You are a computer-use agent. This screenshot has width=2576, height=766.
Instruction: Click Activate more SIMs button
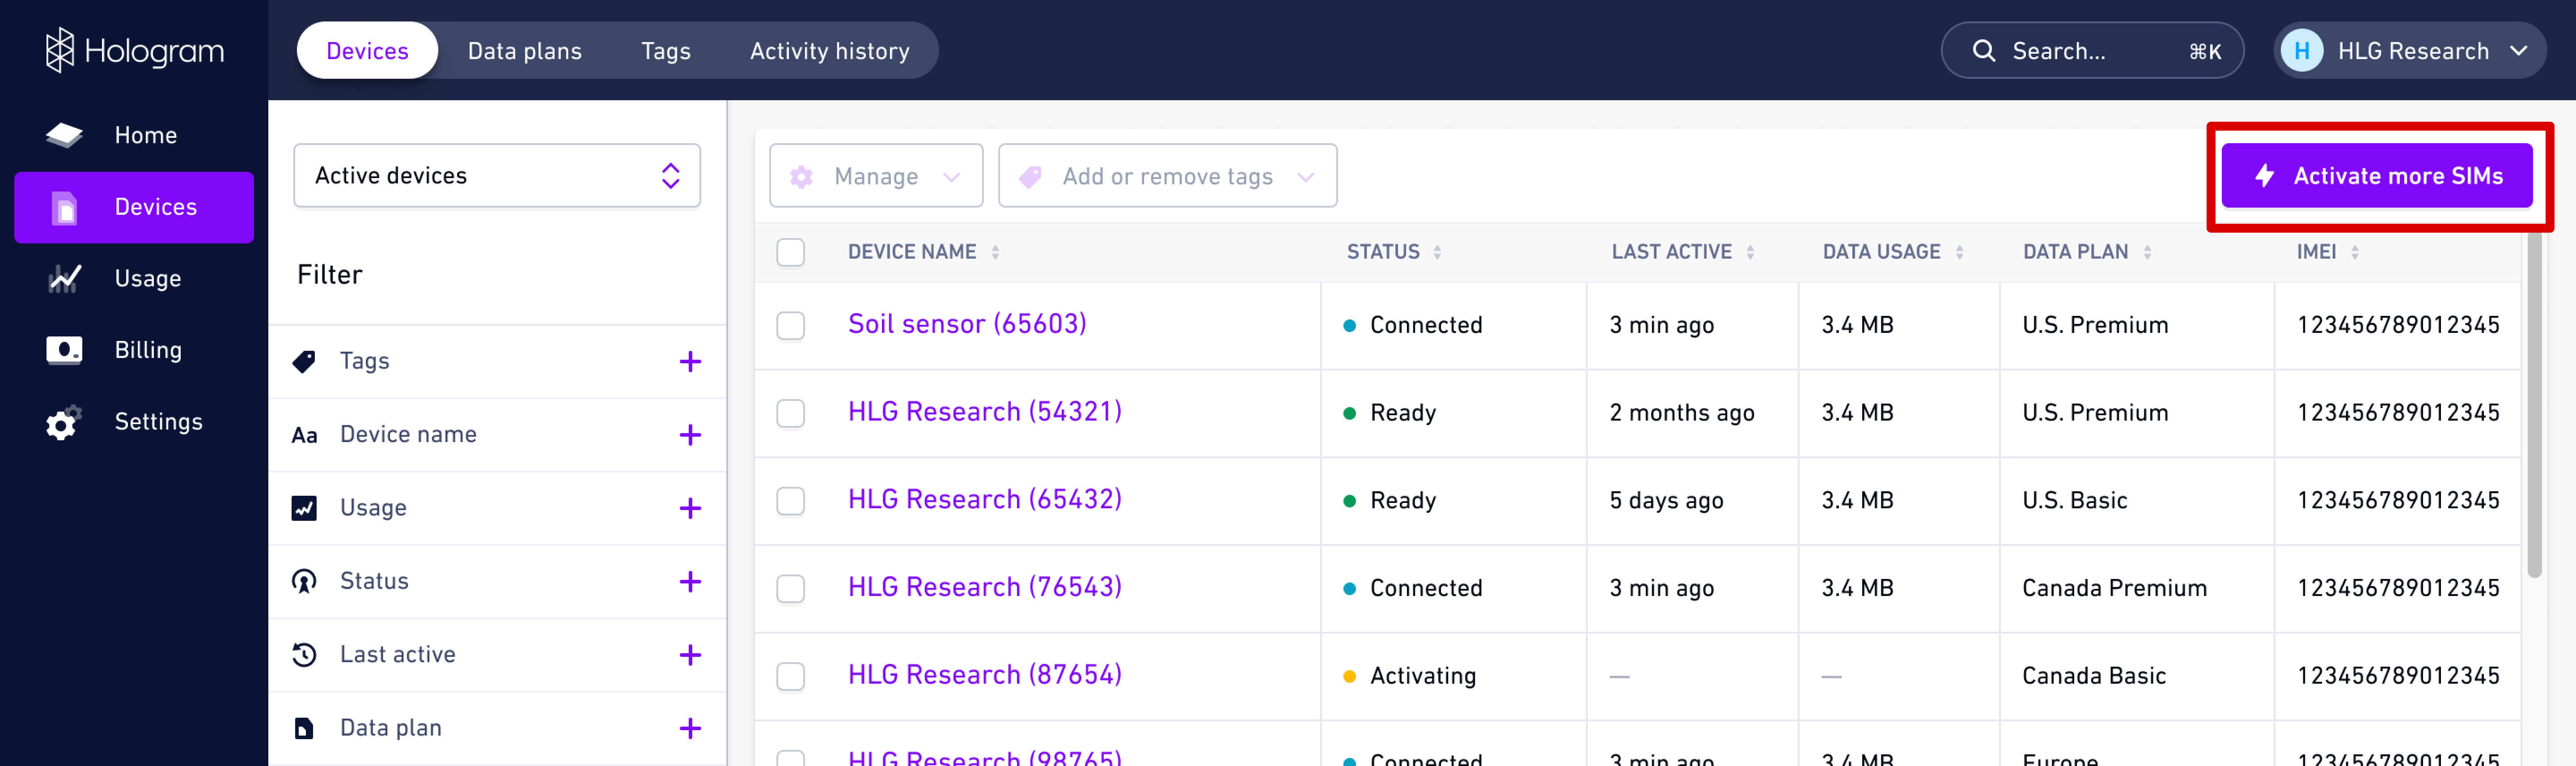(x=2377, y=176)
